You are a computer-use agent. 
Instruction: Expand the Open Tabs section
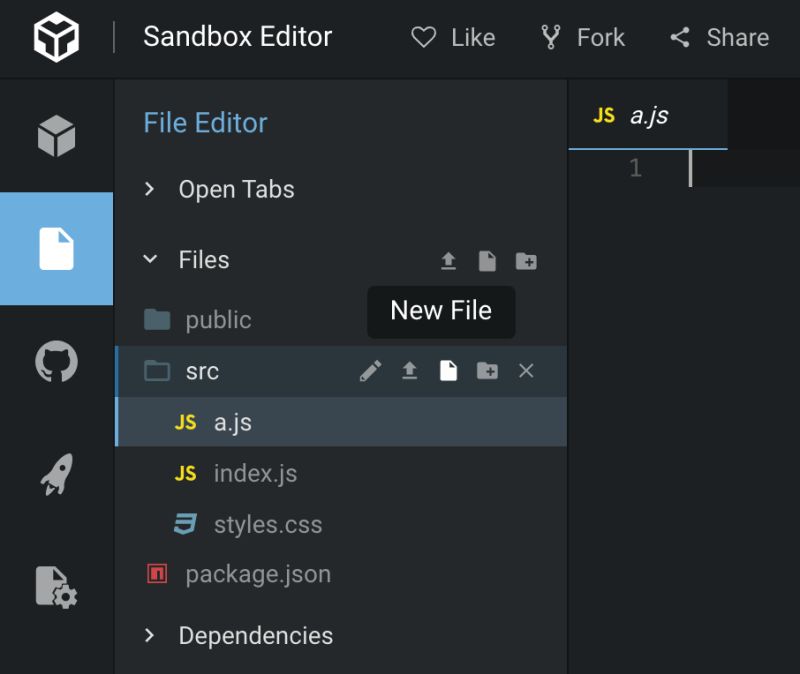pos(236,189)
